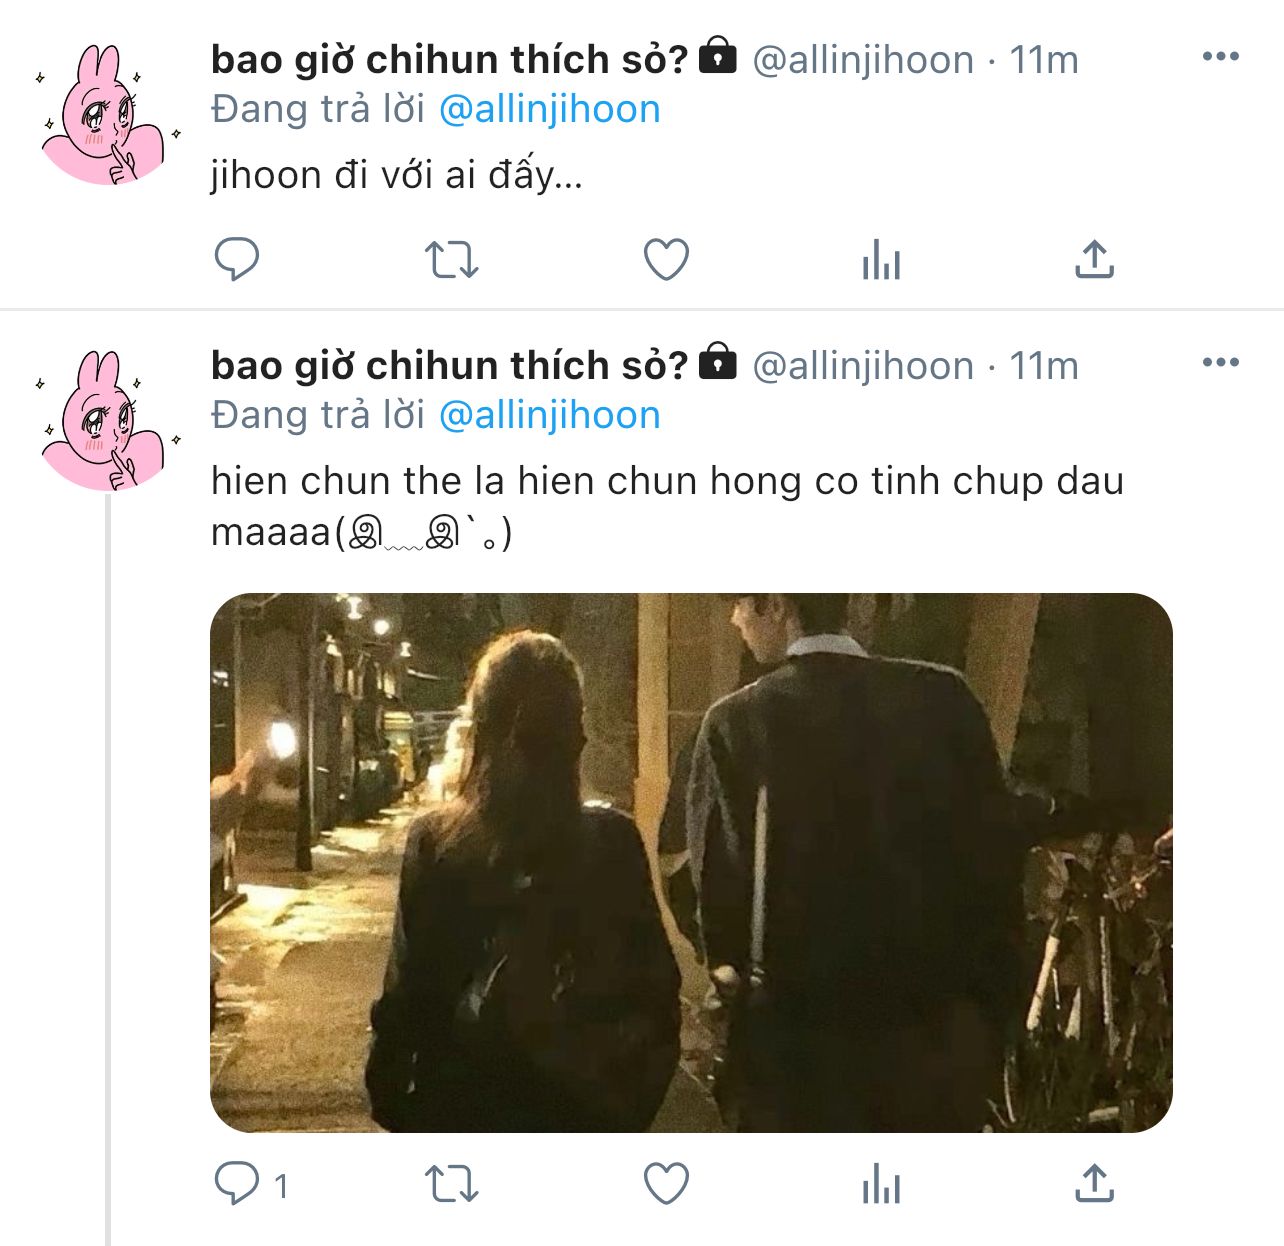This screenshot has width=1284, height=1246.
Task: Reply to the second tweet with photo
Action: tap(237, 1185)
